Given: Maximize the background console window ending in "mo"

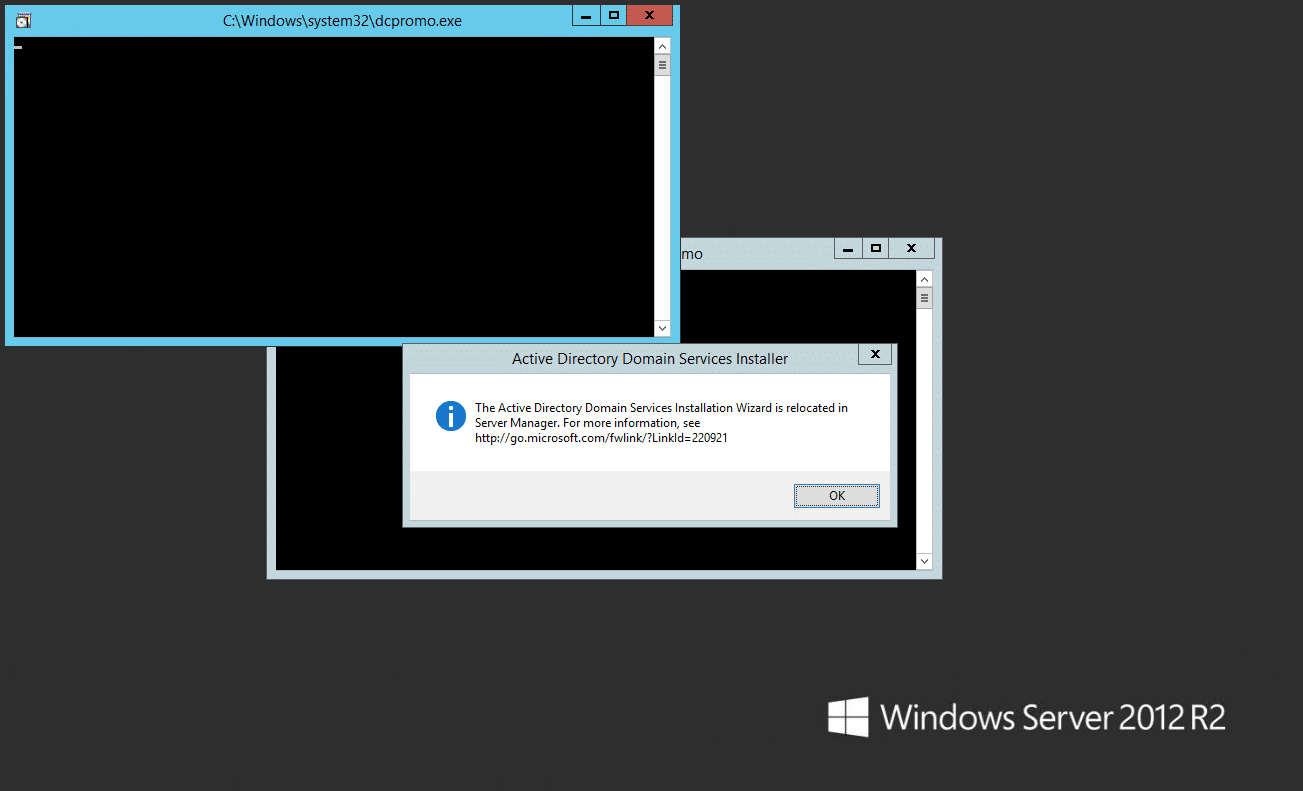Looking at the screenshot, I should tap(876, 248).
